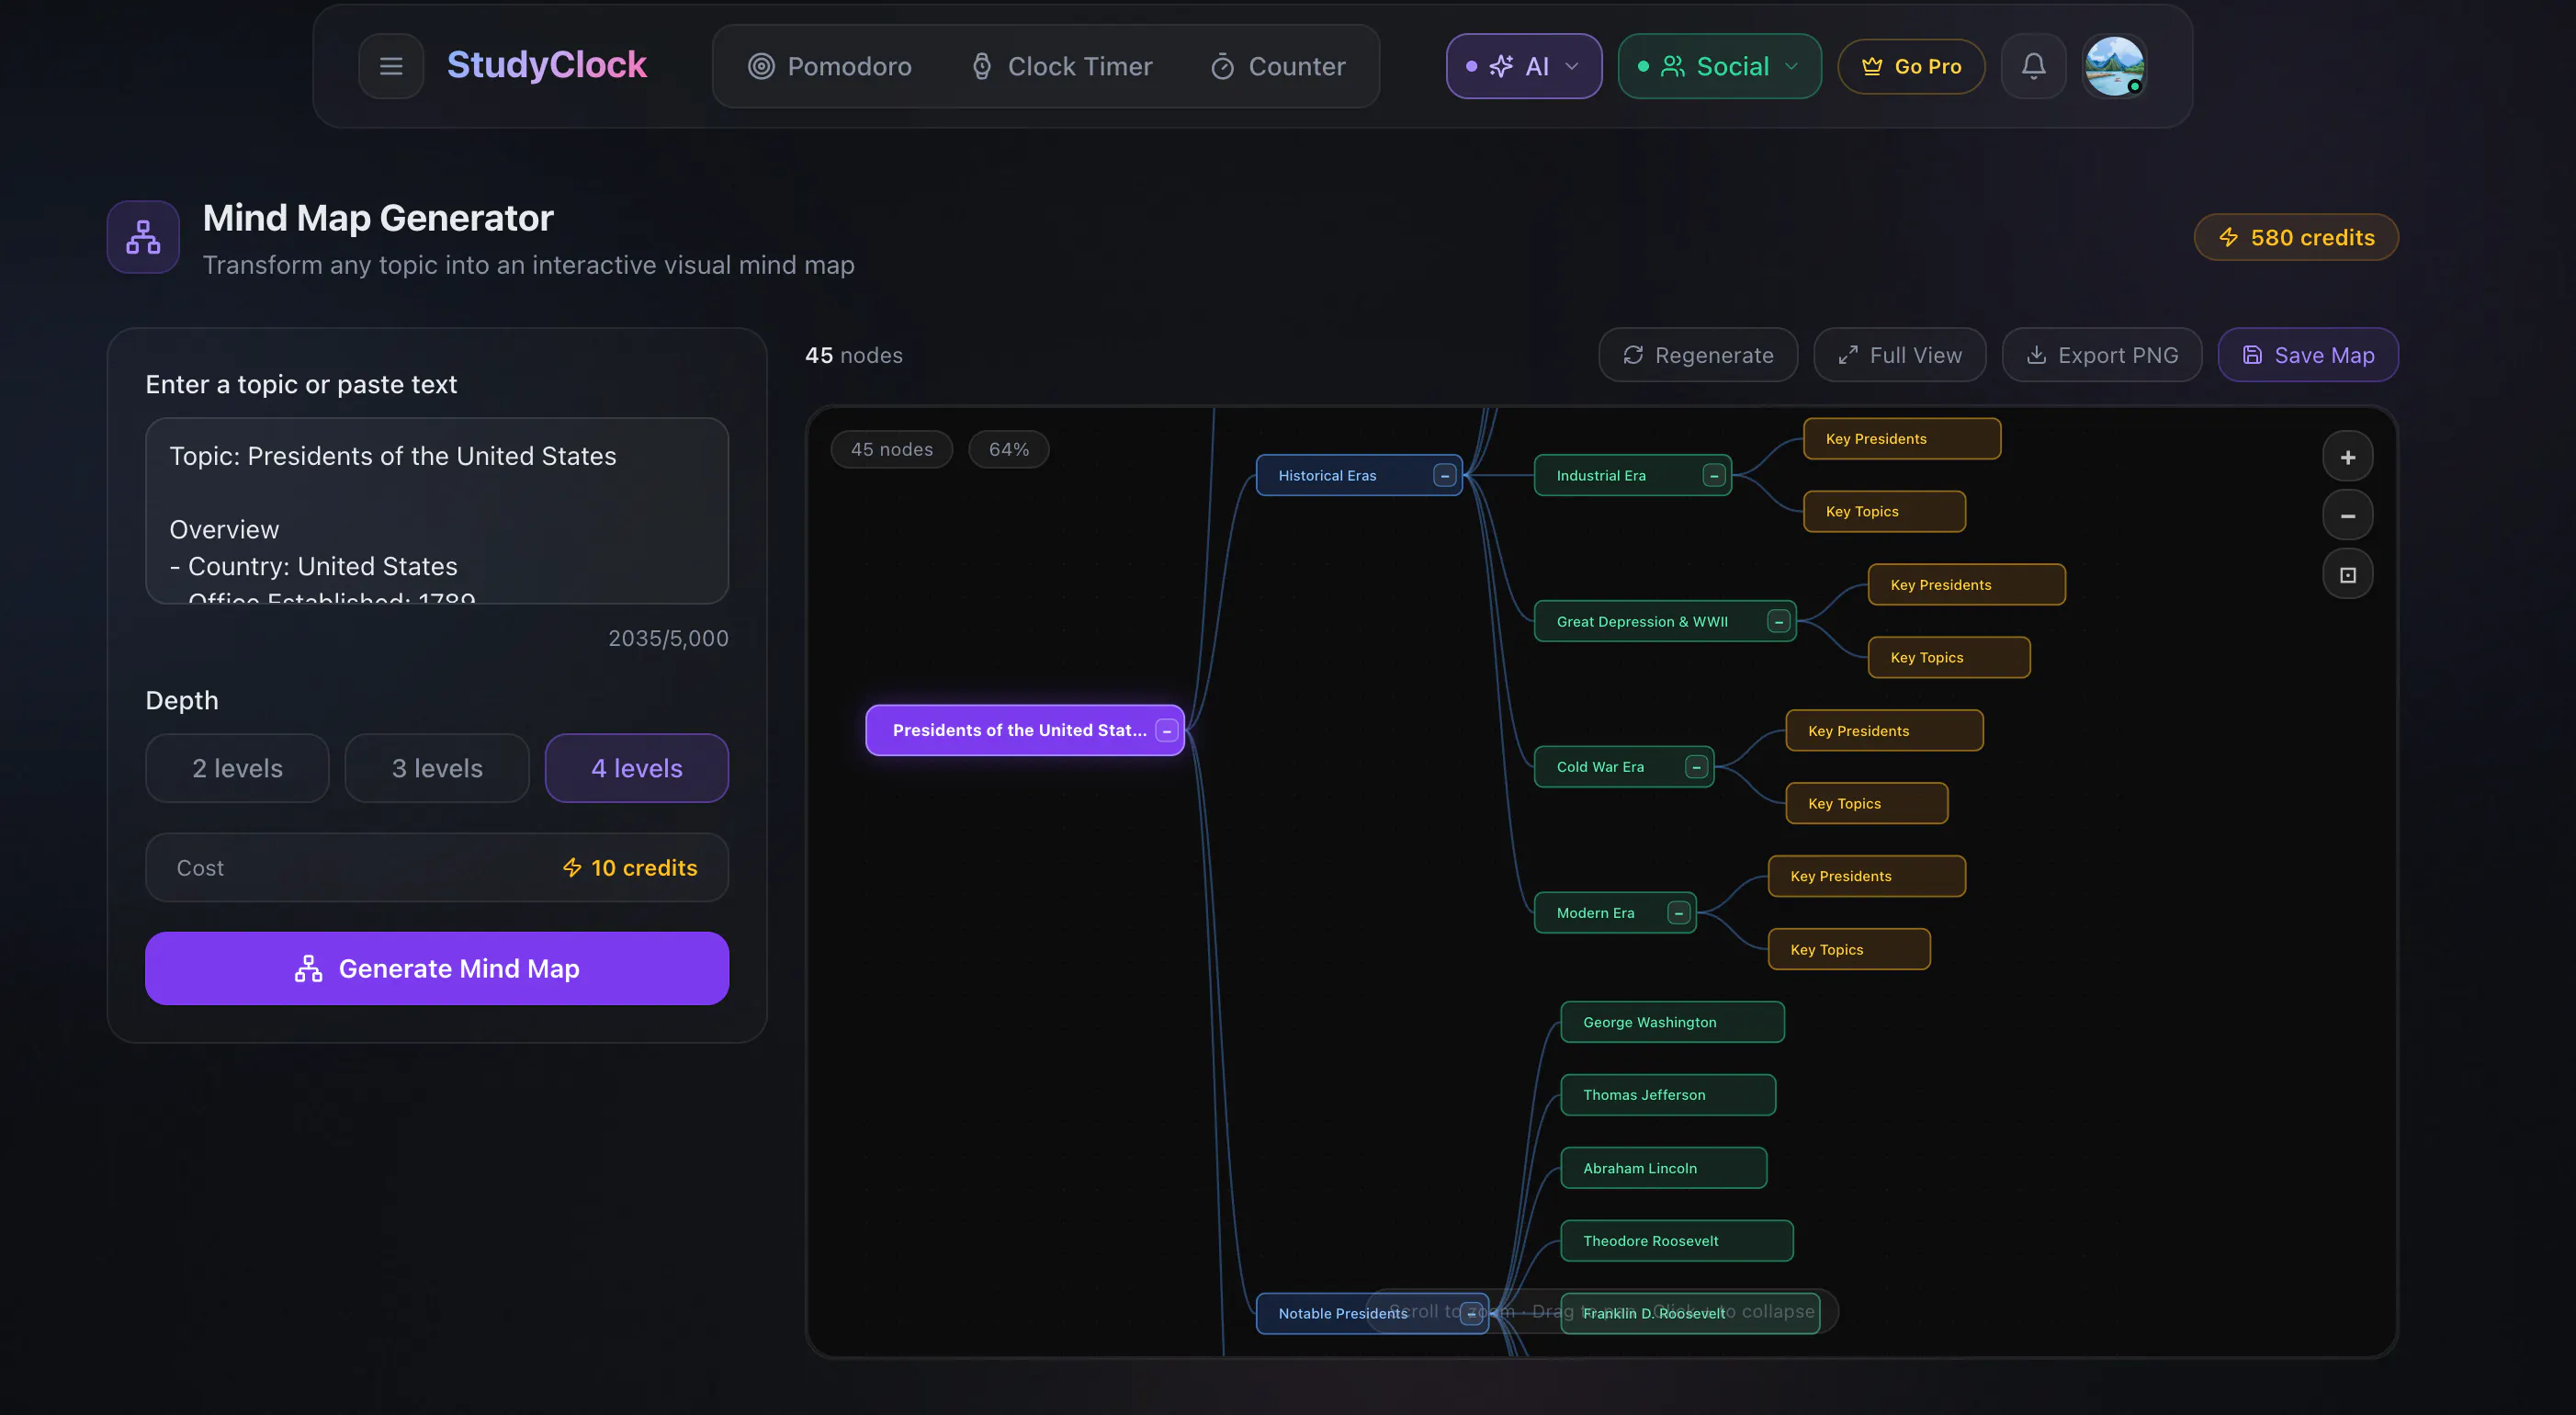The image size is (2576, 1415).
Task: Click the Save Map floppy disk icon
Action: click(2252, 355)
